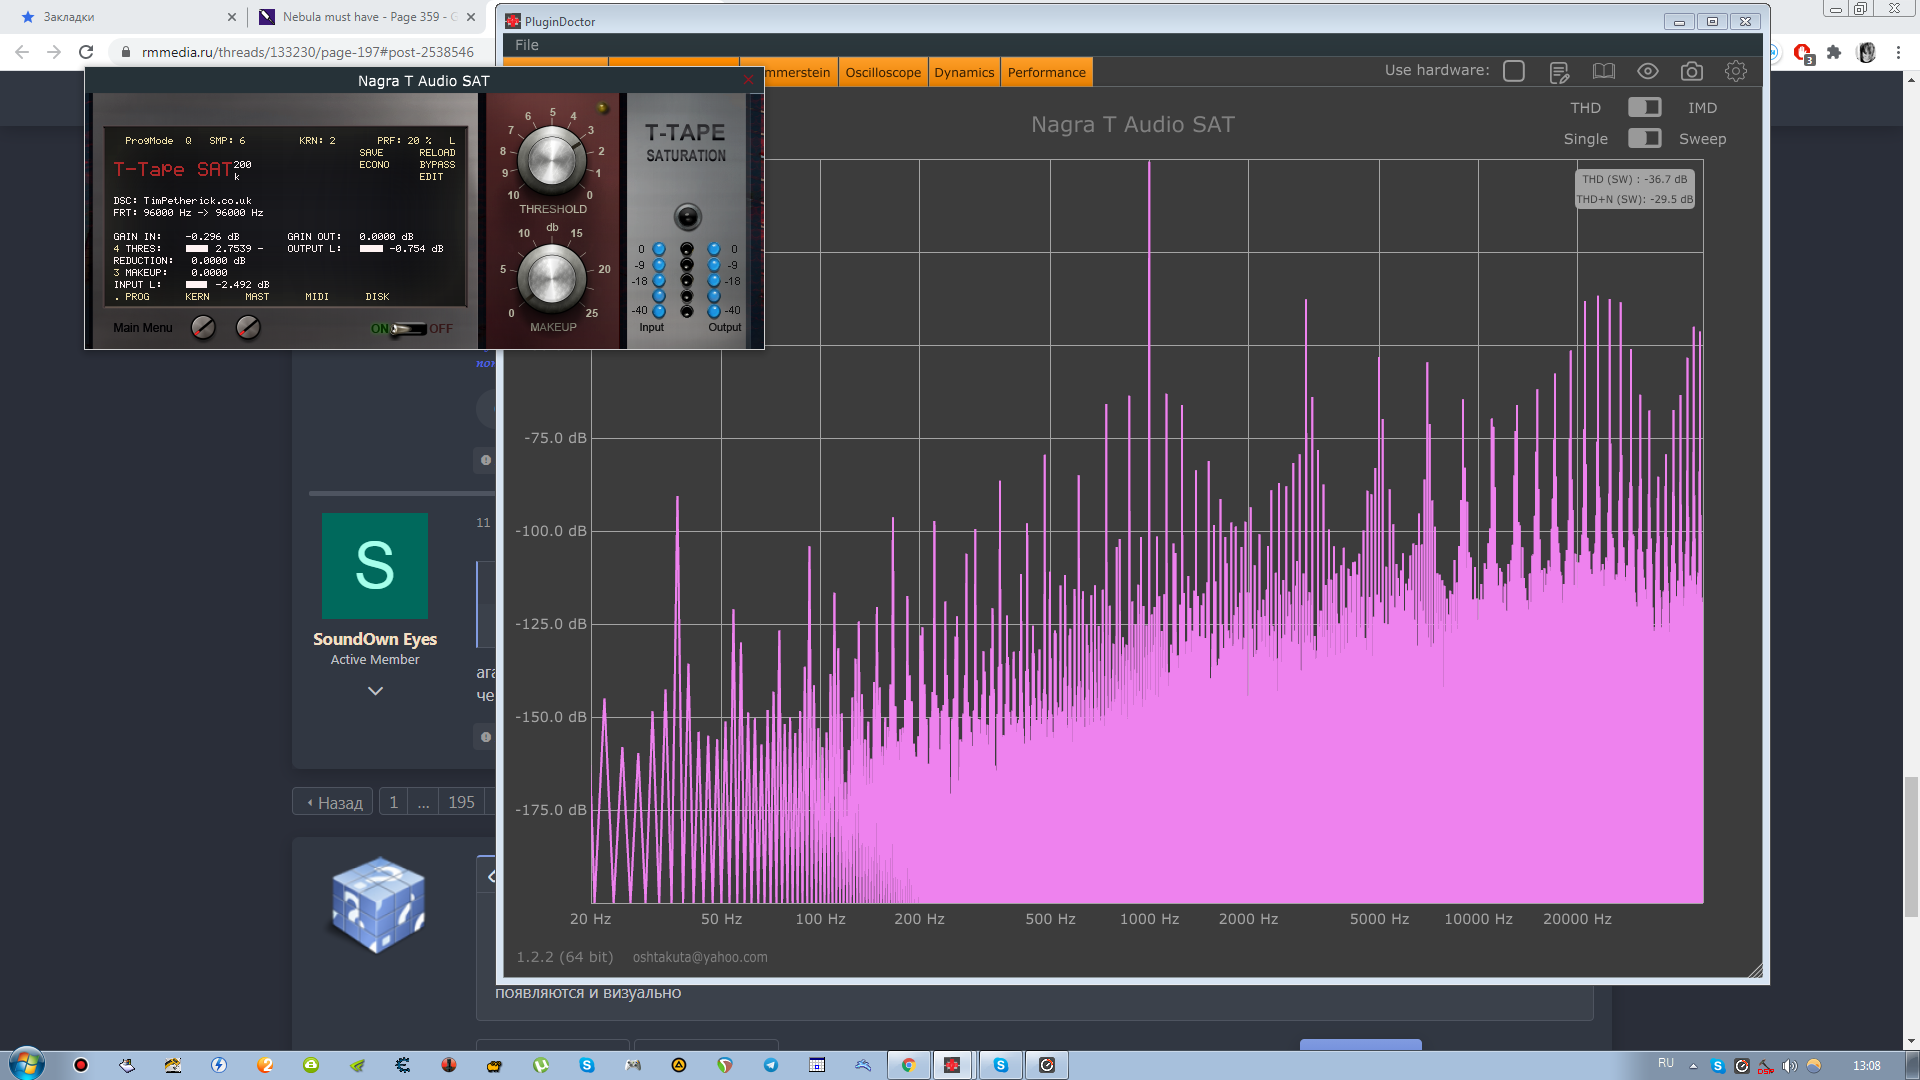Close the Закладки browser tab
Viewport: 1920px width, 1080px height.
[x=232, y=17]
